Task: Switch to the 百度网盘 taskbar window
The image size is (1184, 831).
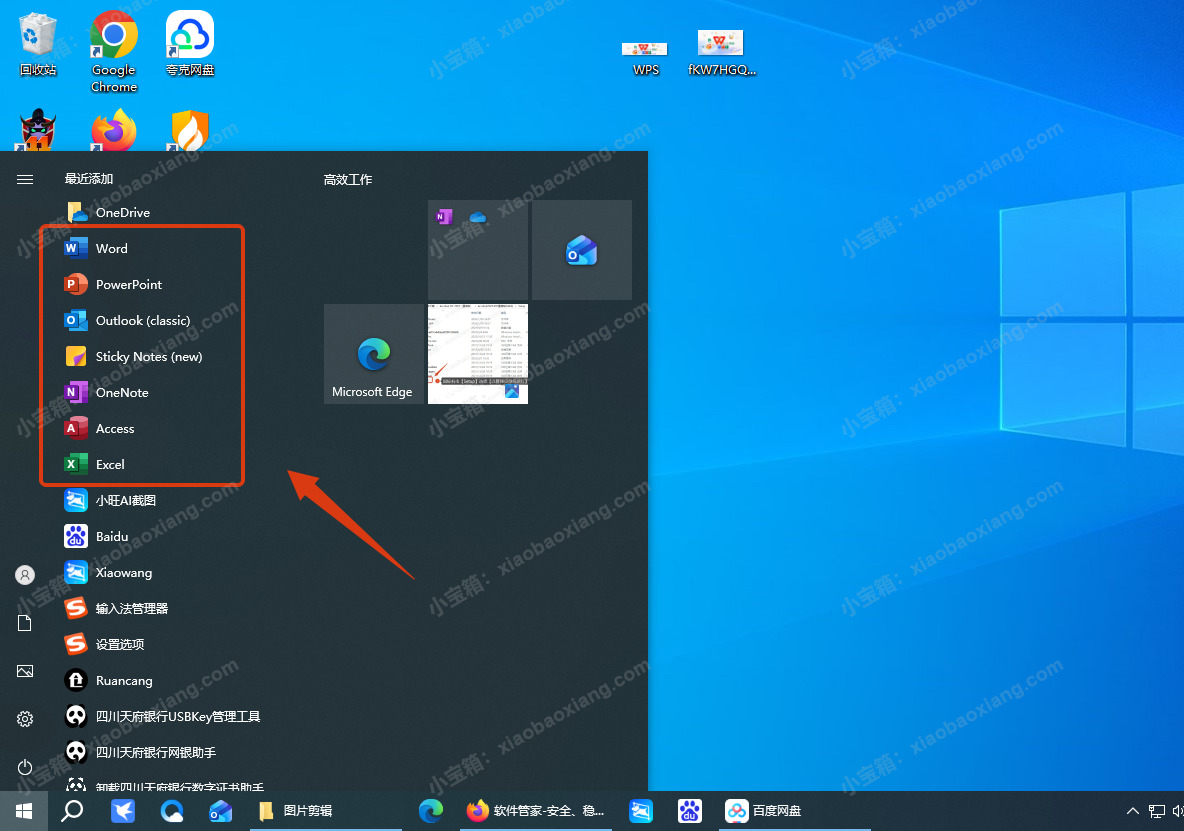Action: click(x=765, y=810)
